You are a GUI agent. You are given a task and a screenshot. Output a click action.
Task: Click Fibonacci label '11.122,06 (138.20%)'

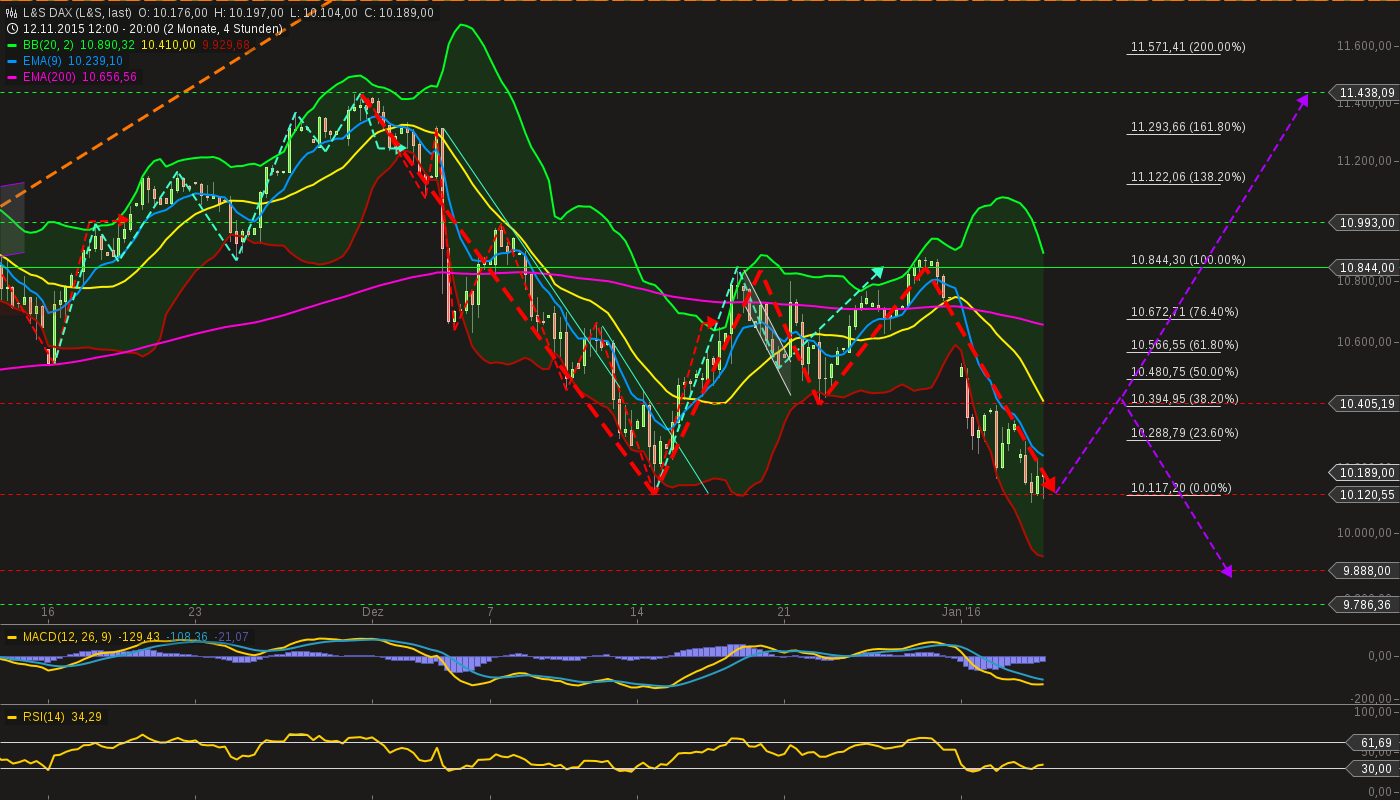click(x=1188, y=177)
